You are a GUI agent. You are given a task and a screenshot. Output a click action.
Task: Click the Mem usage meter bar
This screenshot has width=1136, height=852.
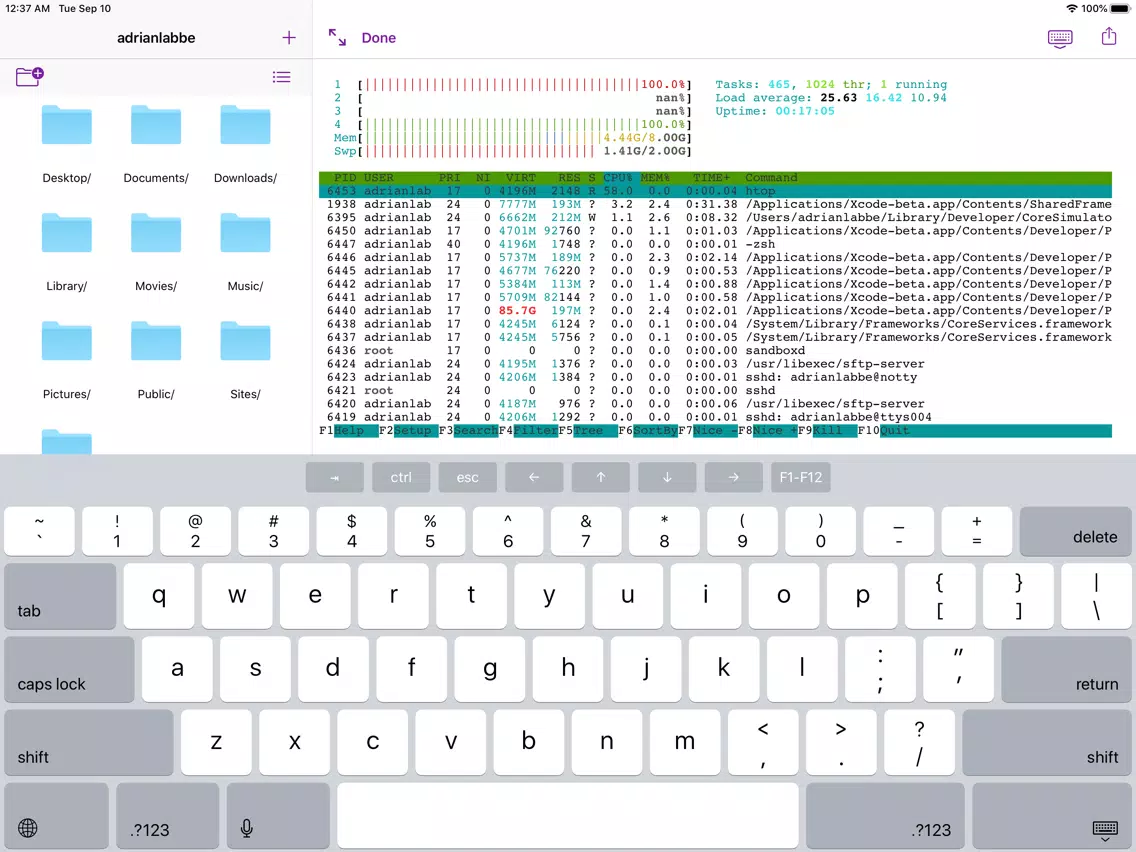pyautogui.click(x=512, y=138)
